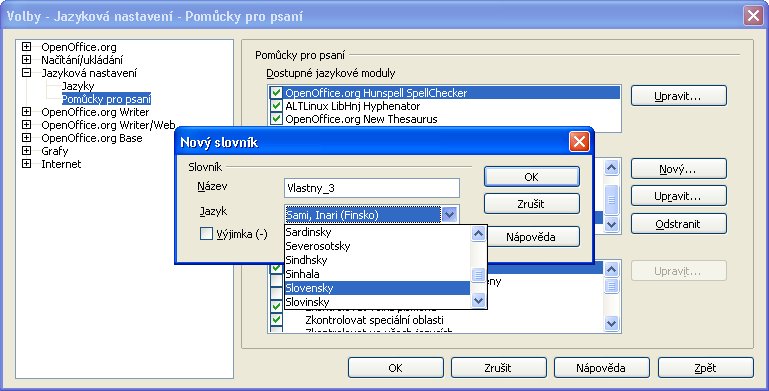Choose Sardinsky from language list

point(377,232)
